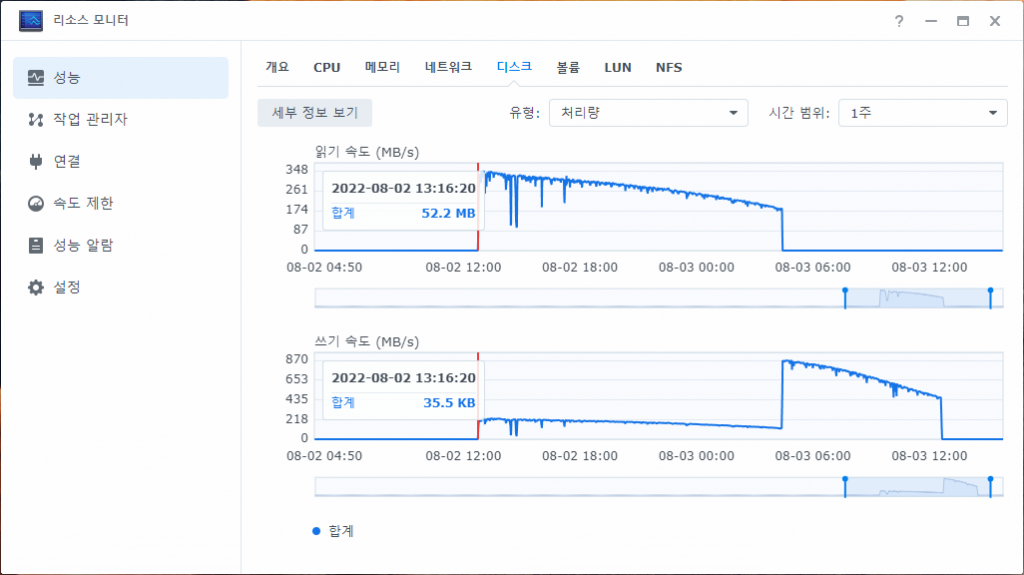
Task: Click the 52.2 MB read tooltip value
Action: point(448,213)
